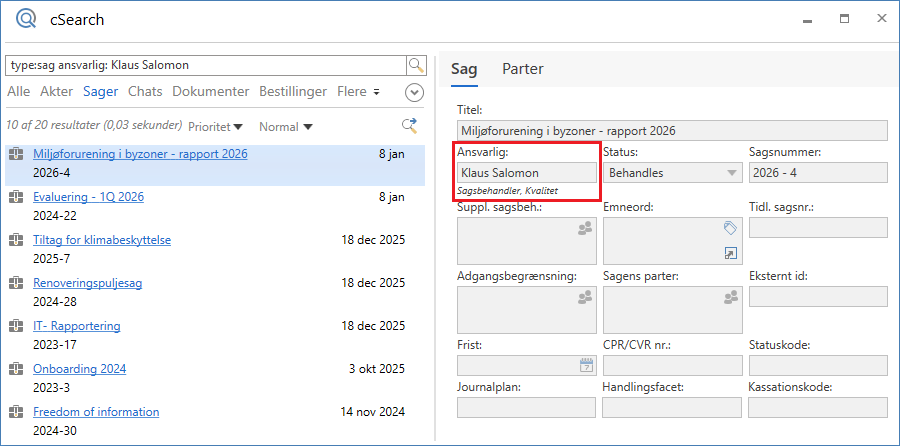Click the pop-out arrow icon in Emneord
The image size is (900, 446).
tap(731, 254)
